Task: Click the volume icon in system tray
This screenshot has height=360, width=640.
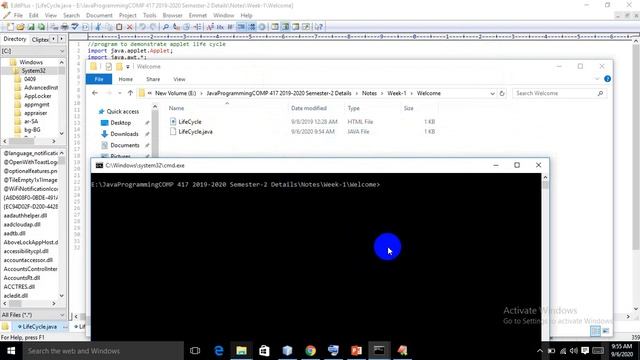Action: 573,351
